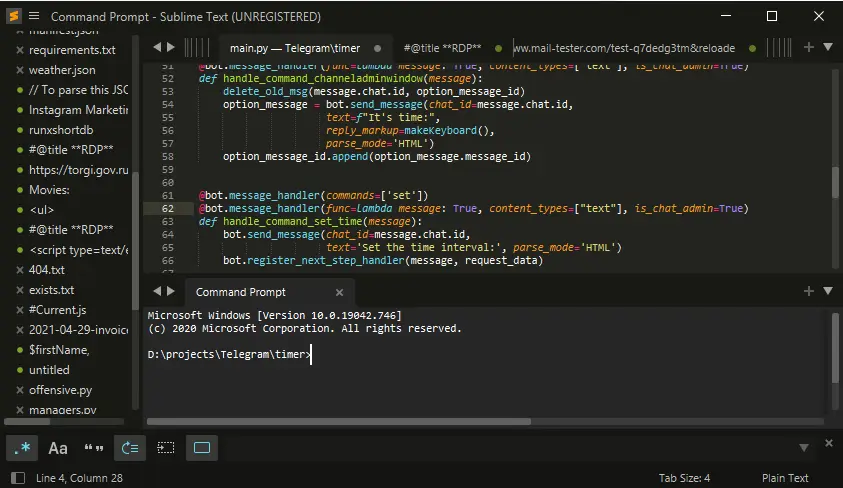Toggle regular expression search mode
Viewport: 843px width, 488px height.
click(22, 448)
